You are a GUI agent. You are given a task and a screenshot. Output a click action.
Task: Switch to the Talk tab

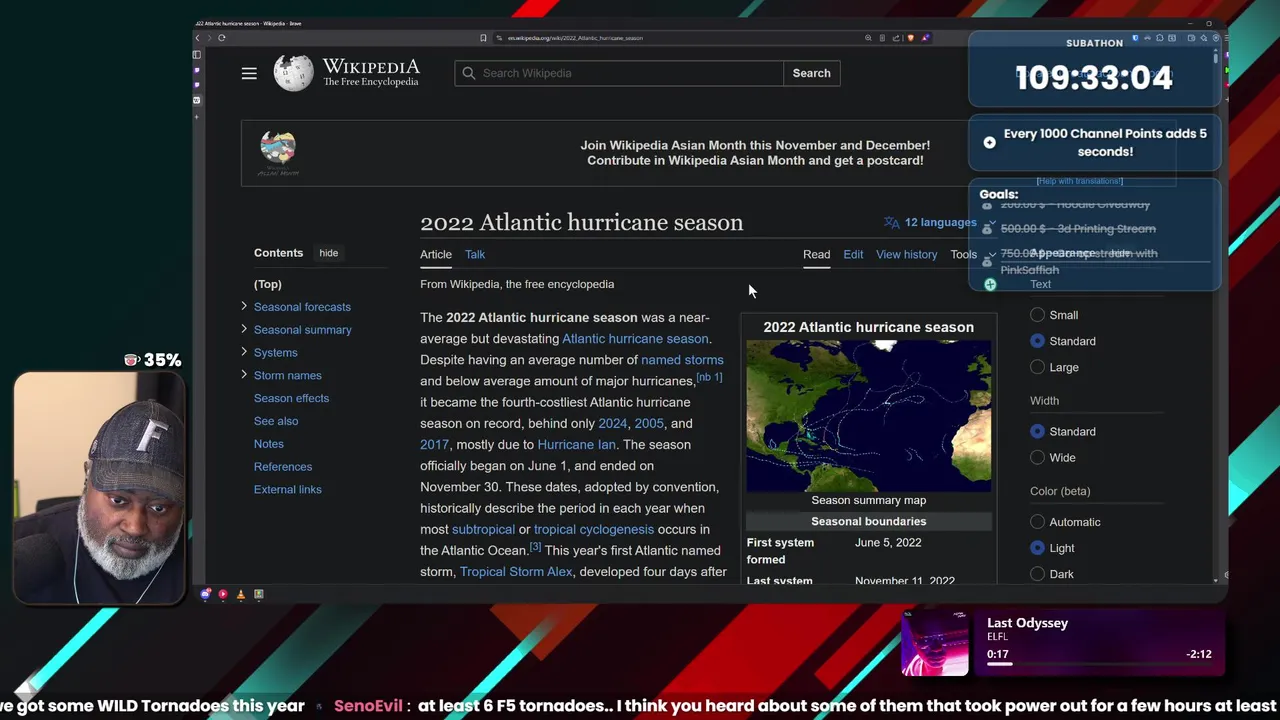(475, 254)
